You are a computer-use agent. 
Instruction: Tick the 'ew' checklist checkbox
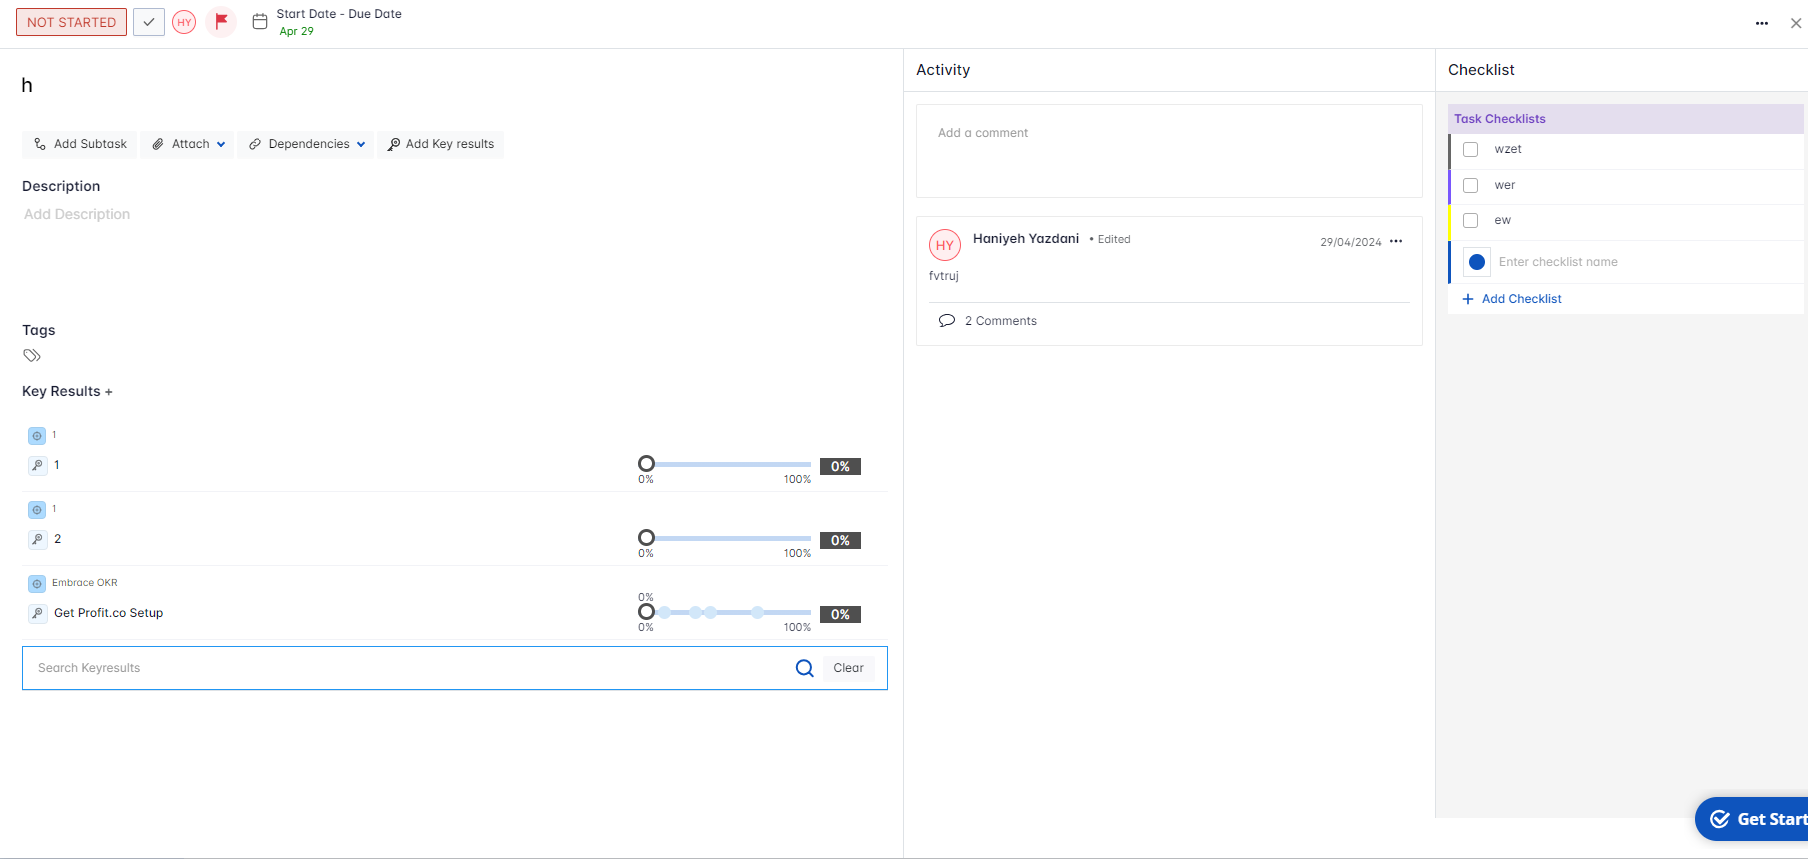coord(1470,220)
